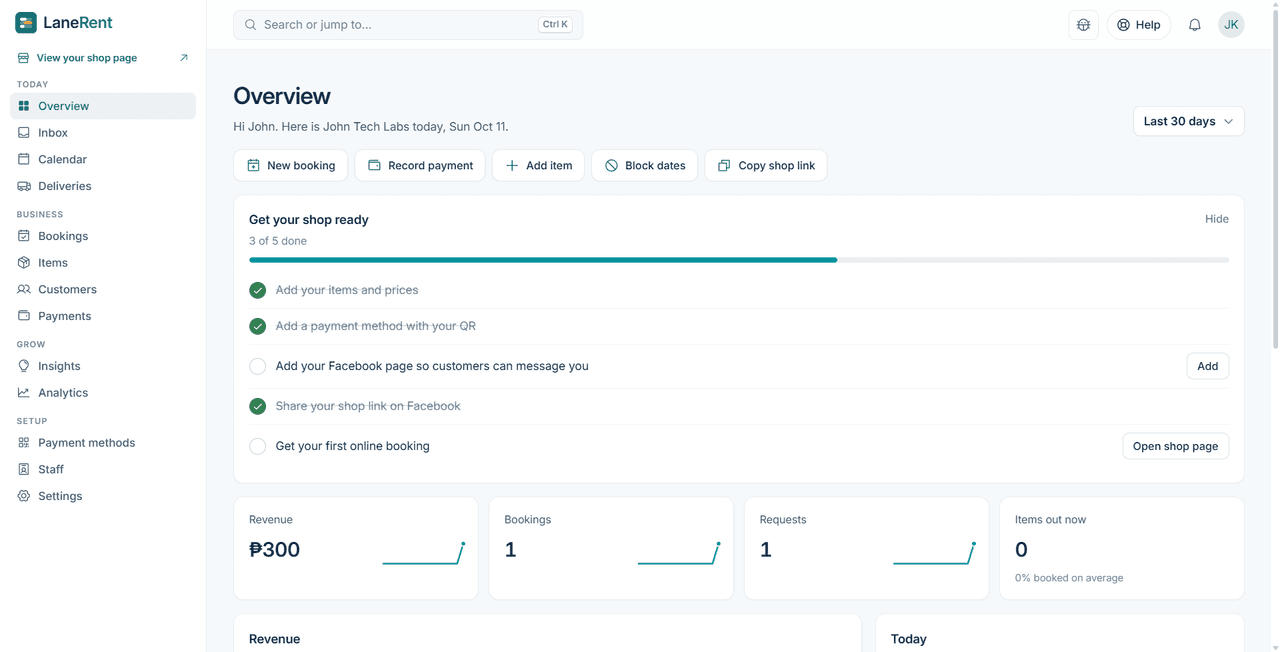The image size is (1280, 652).
Task: Click the bug report icon in top bar
Action: [1083, 25]
